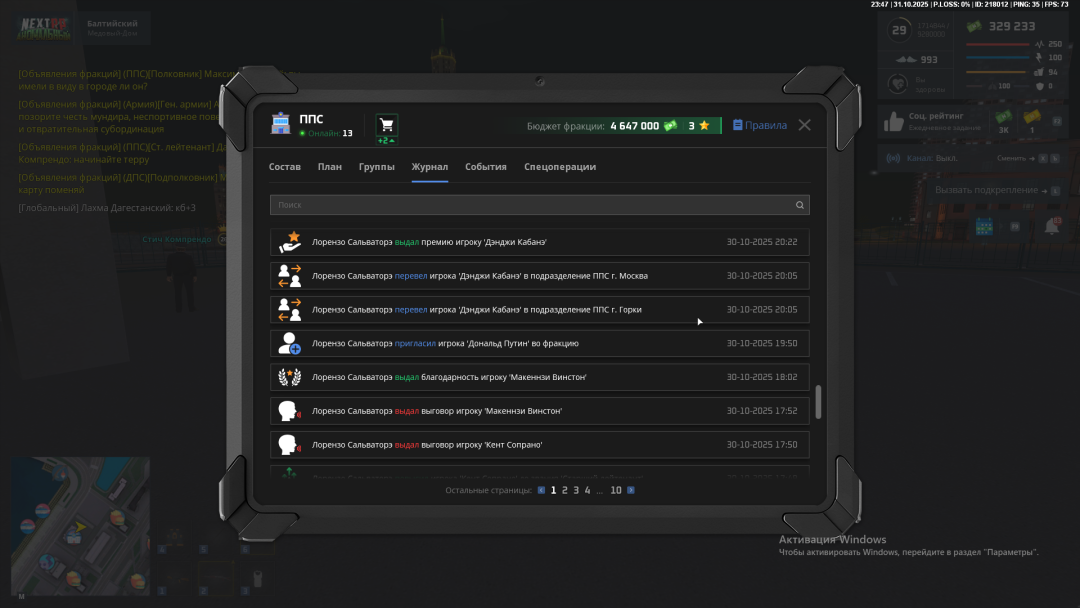Open the Правила link
This screenshot has height=608, width=1080.
tap(760, 126)
